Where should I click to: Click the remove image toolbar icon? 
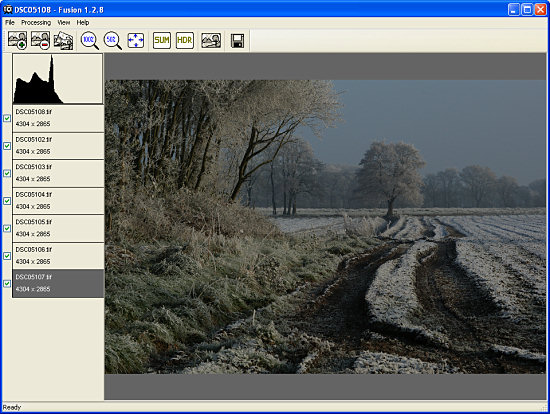40,40
